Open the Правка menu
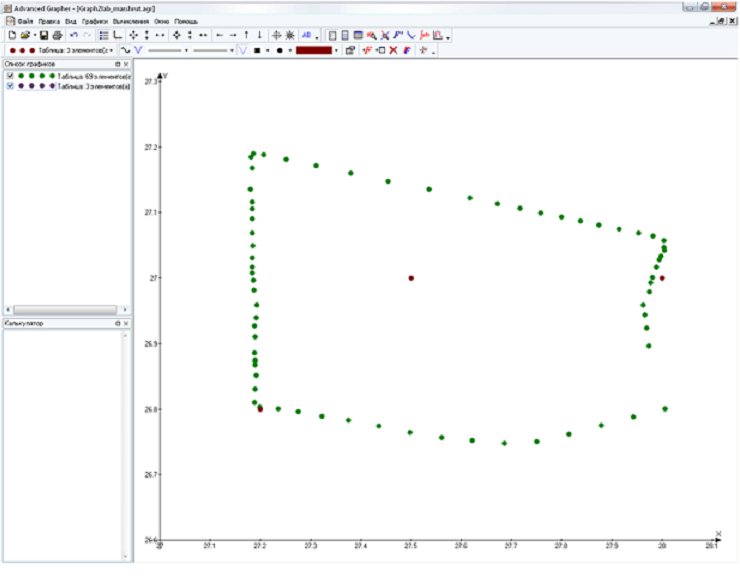Screen dimensions: 740x588 [49, 21]
